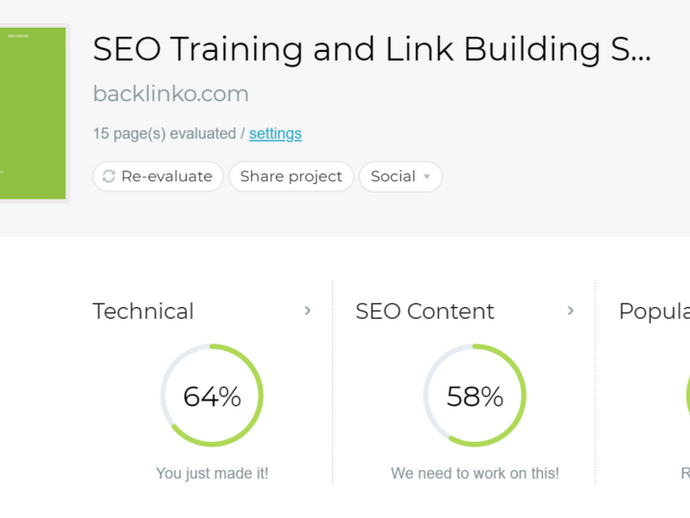
Task: Expand the SEO Content section chevron
Action: coord(571,311)
